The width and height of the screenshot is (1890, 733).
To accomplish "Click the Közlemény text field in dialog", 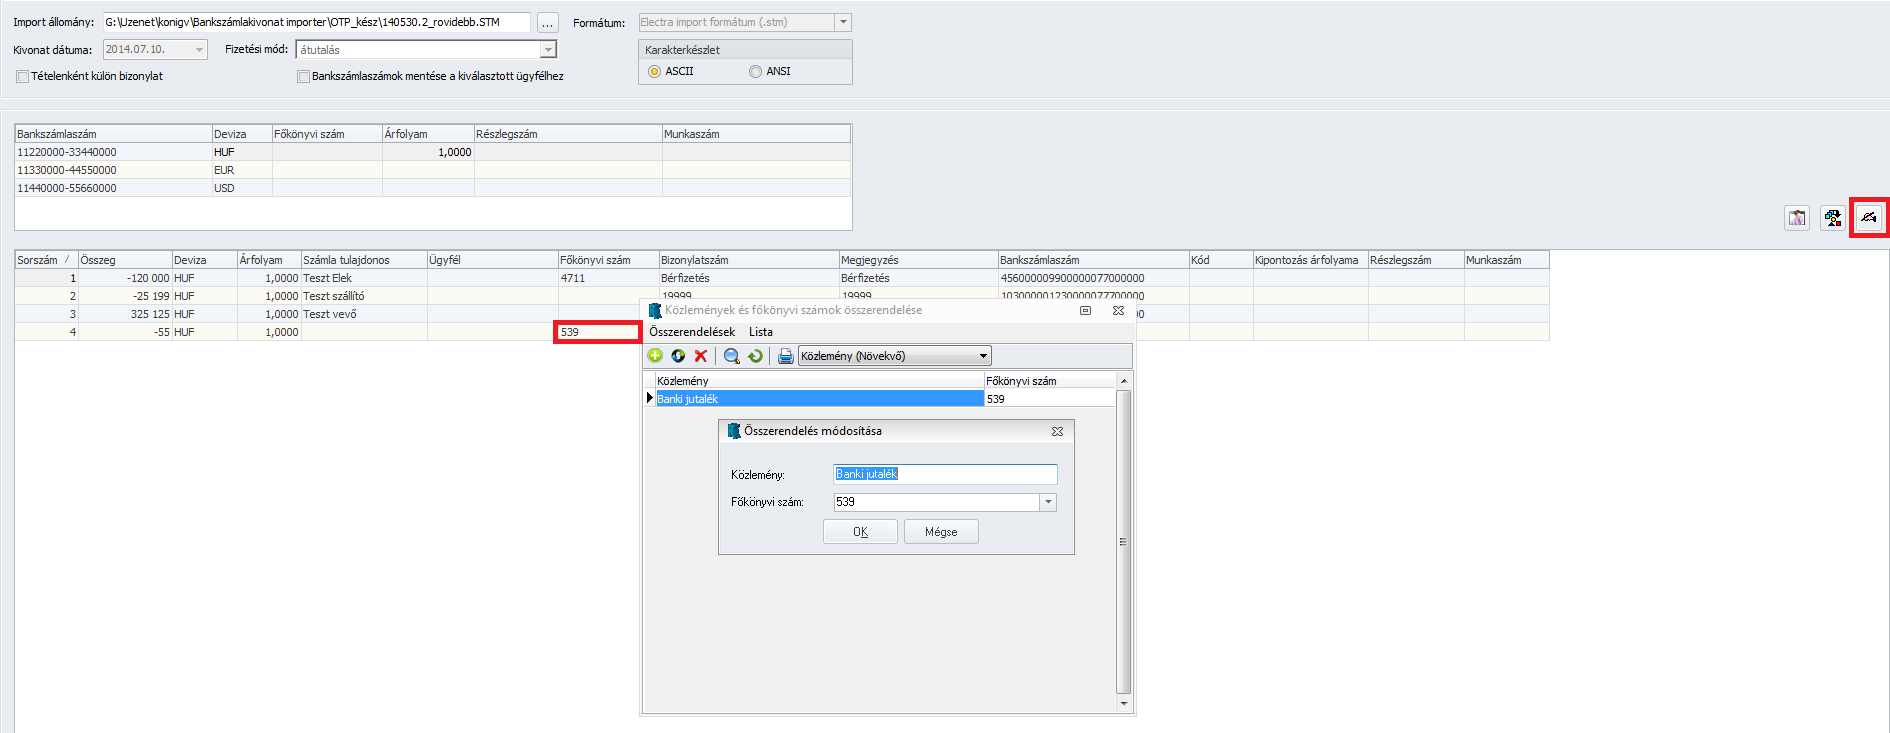I will tap(945, 474).
